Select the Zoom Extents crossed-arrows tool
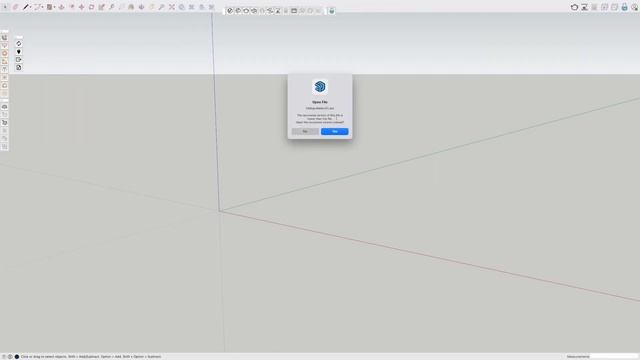The width and height of the screenshot is (640, 360). coord(172,7)
